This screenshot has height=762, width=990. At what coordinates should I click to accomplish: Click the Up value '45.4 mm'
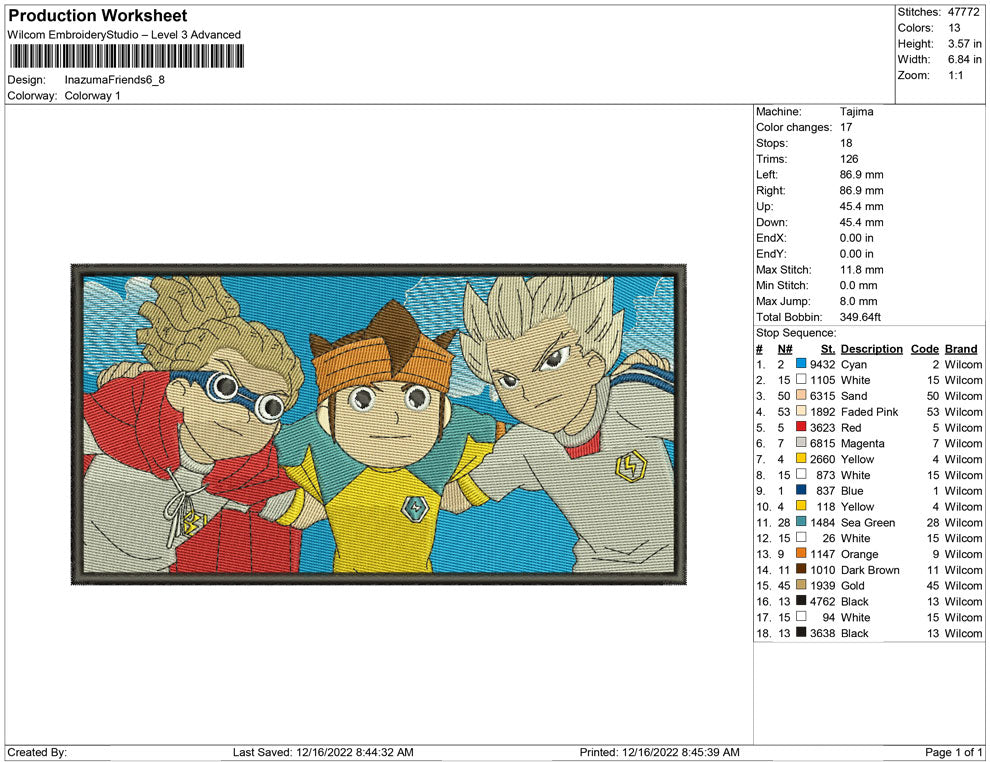tap(862, 206)
